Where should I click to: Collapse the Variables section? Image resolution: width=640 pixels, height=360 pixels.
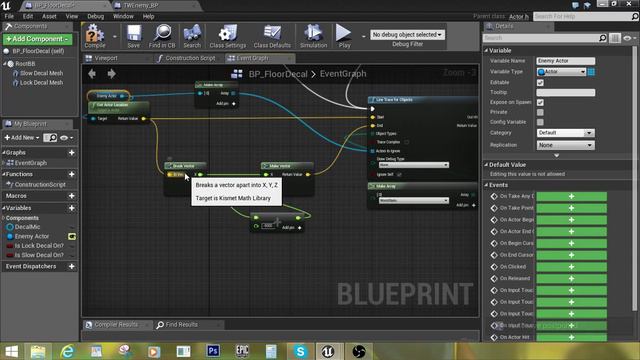(4, 208)
